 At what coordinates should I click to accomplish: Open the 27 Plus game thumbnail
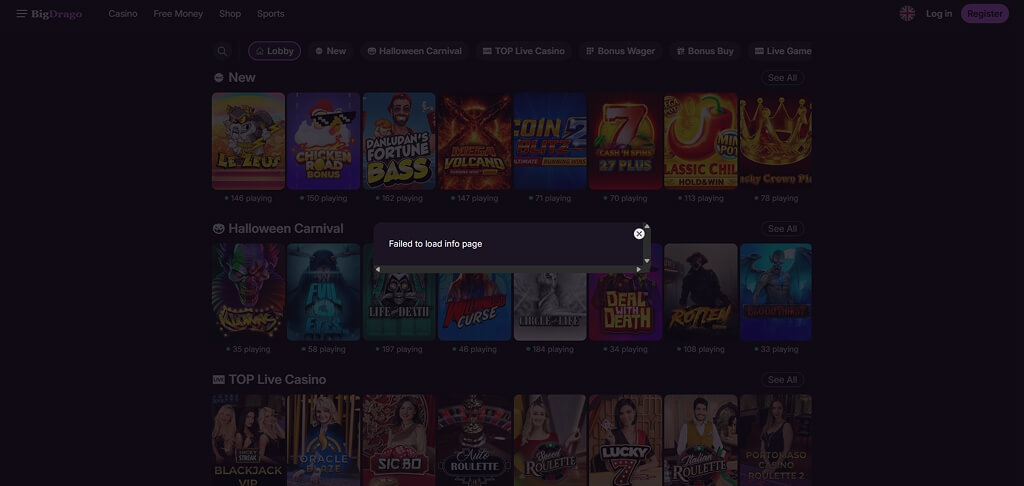[626, 141]
